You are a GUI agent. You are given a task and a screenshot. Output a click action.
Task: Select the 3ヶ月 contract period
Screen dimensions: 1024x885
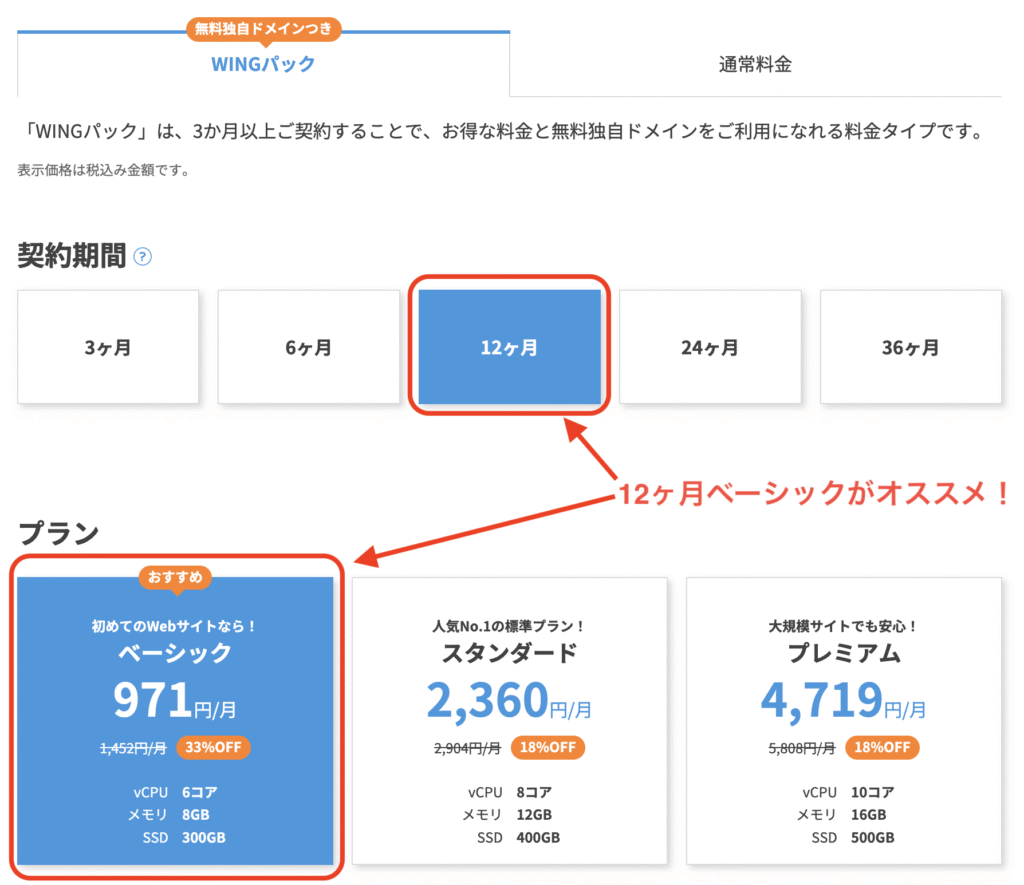point(108,347)
